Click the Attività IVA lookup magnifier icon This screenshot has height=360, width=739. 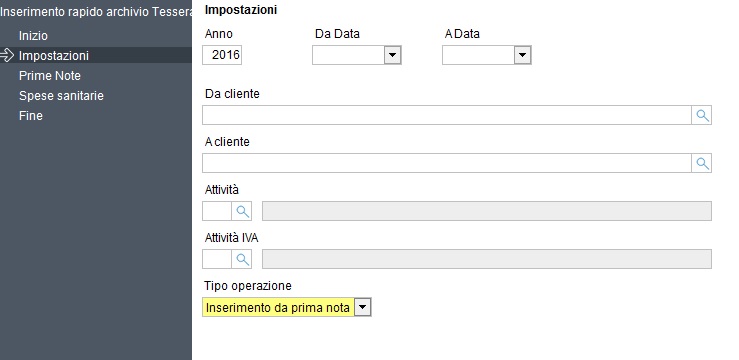pos(242,259)
